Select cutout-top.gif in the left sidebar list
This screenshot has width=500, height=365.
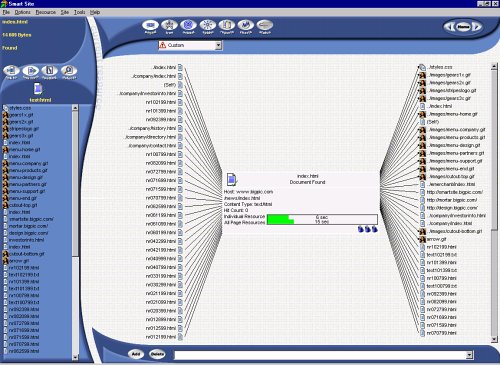(x=23, y=205)
